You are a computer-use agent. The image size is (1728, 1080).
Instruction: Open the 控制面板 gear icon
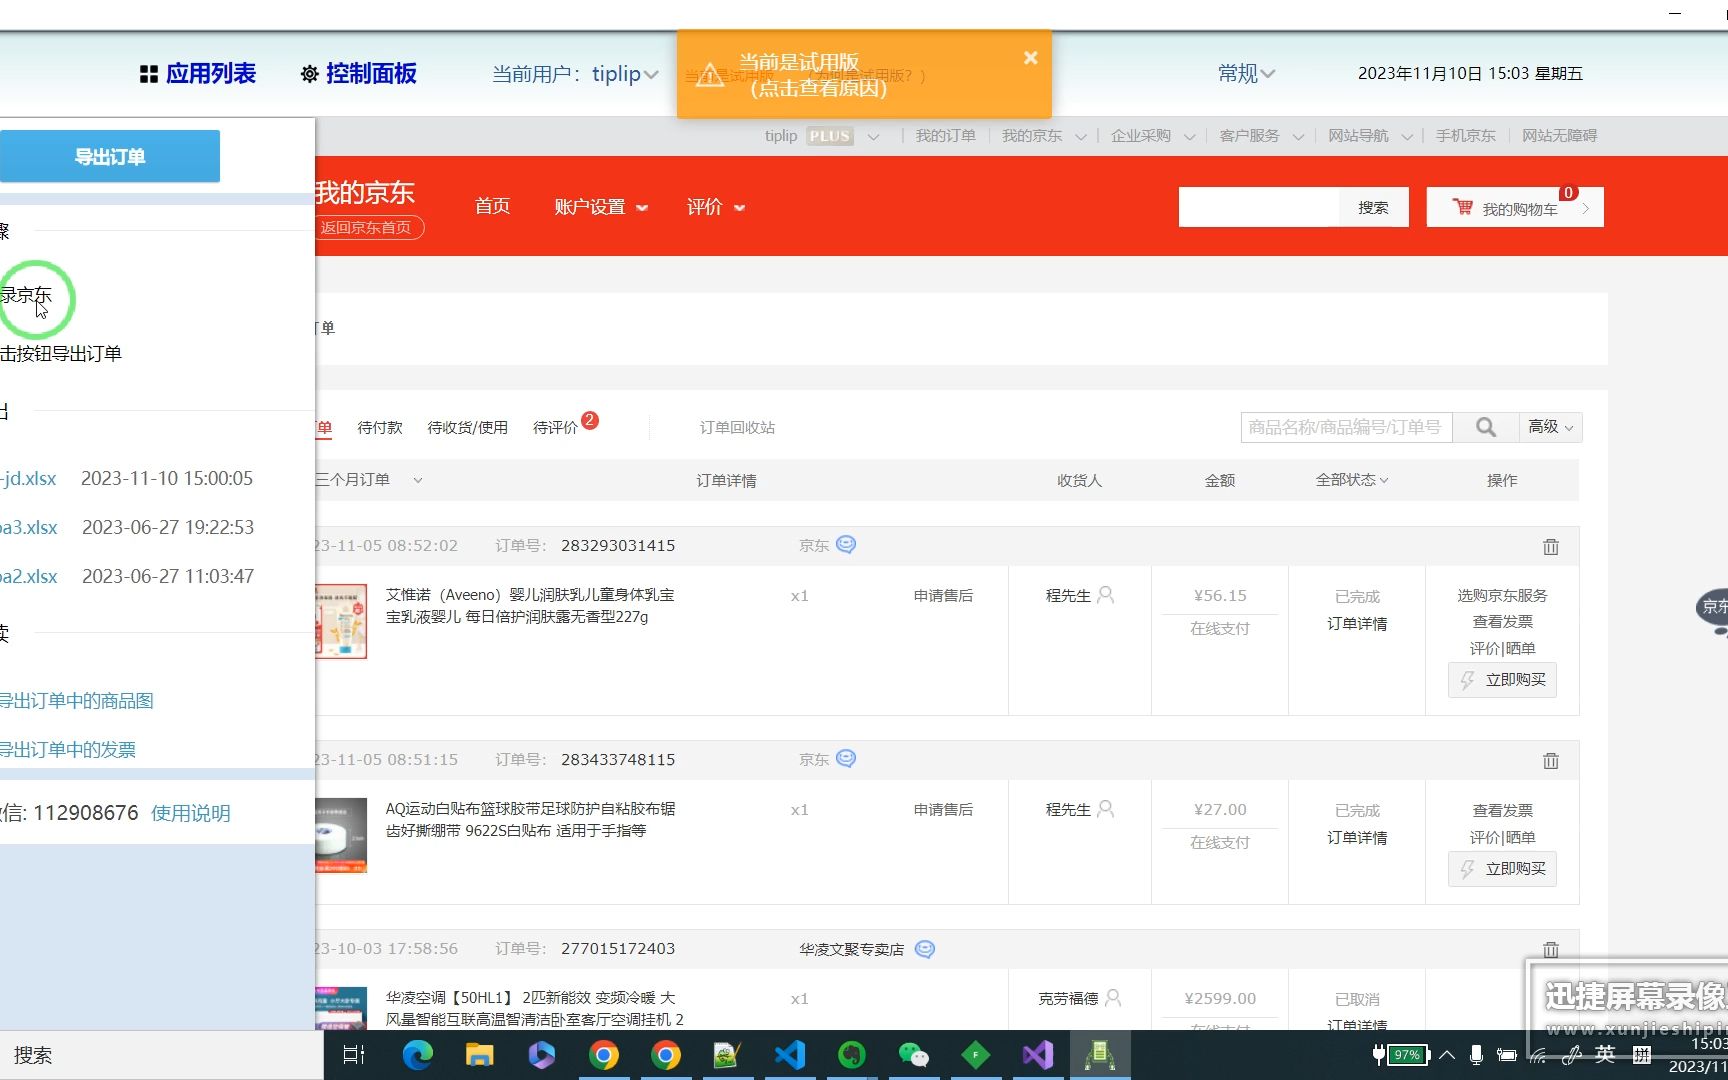[309, 74]
